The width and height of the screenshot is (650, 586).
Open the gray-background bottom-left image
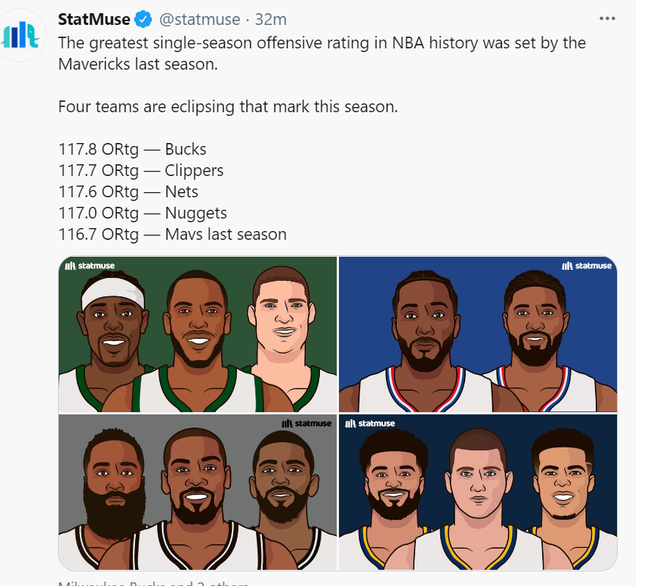[198, 492]
